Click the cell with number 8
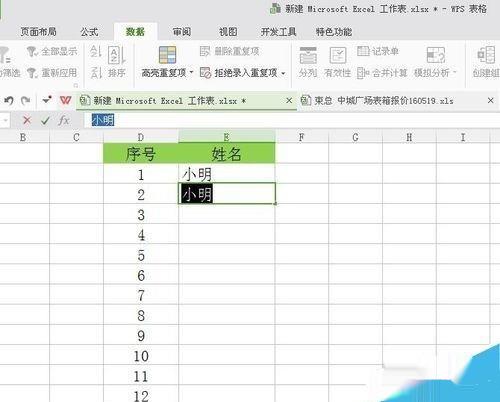 141,315
